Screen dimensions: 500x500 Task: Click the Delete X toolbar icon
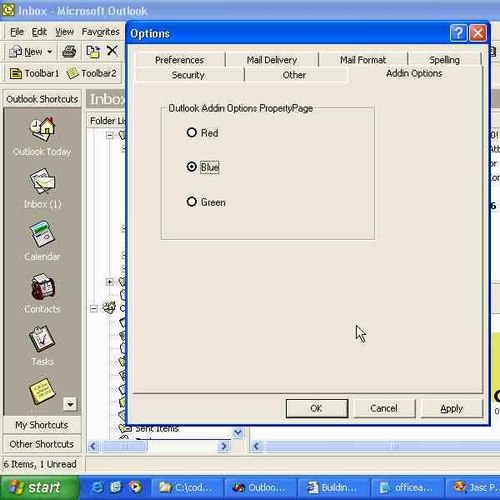112,51
